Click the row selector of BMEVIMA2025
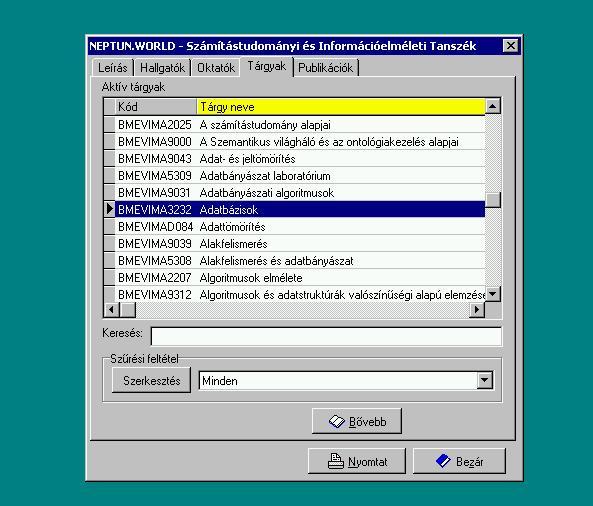 coord(110,124)
